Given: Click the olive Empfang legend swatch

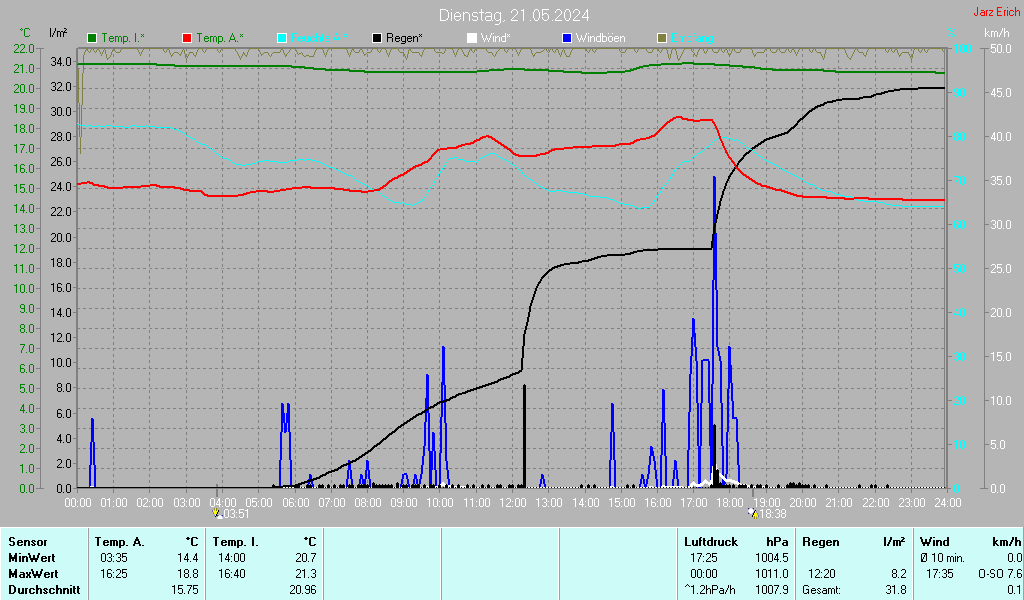Looking at the screenshot, I should click(662, 39).
